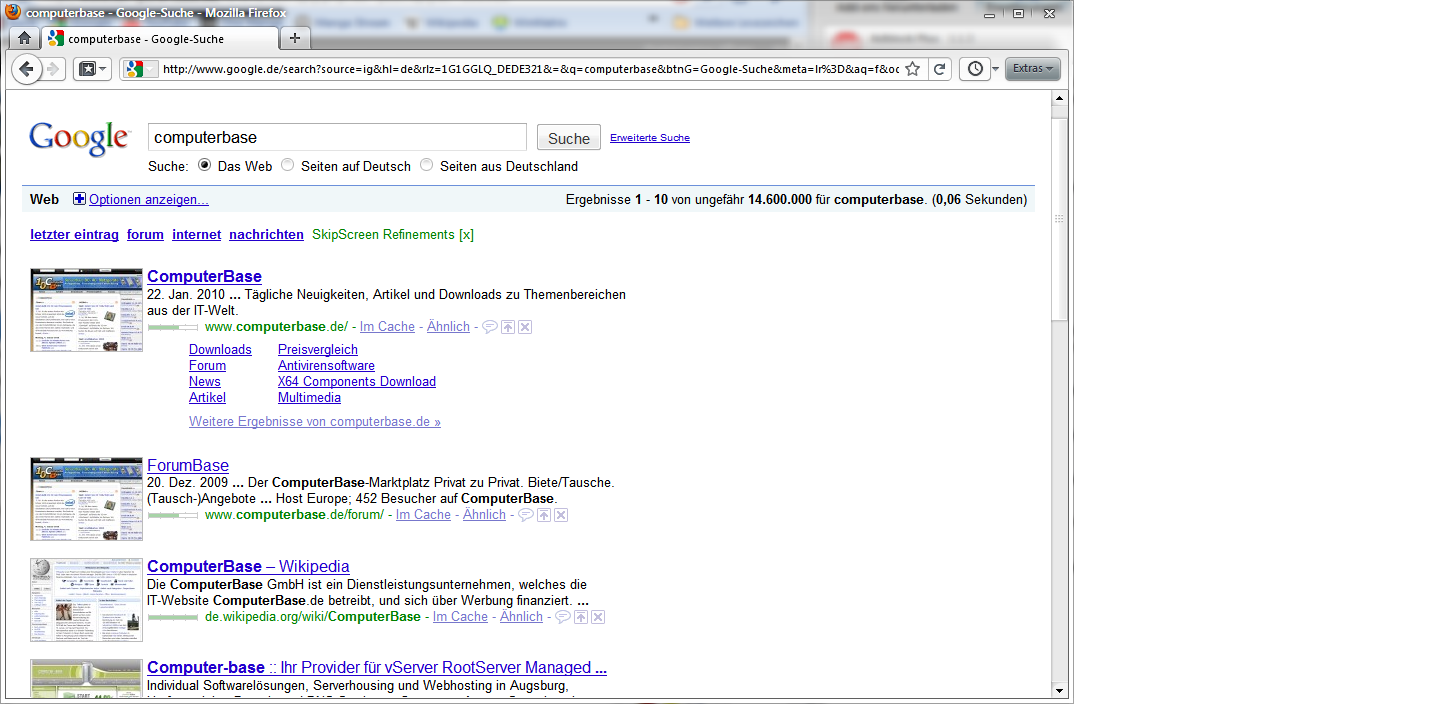Image resolution: width=1429 pixels, height=704 pixels.
Task: Open Wikipedia result preview thumbnail
Action: click(x=87, y=600)
